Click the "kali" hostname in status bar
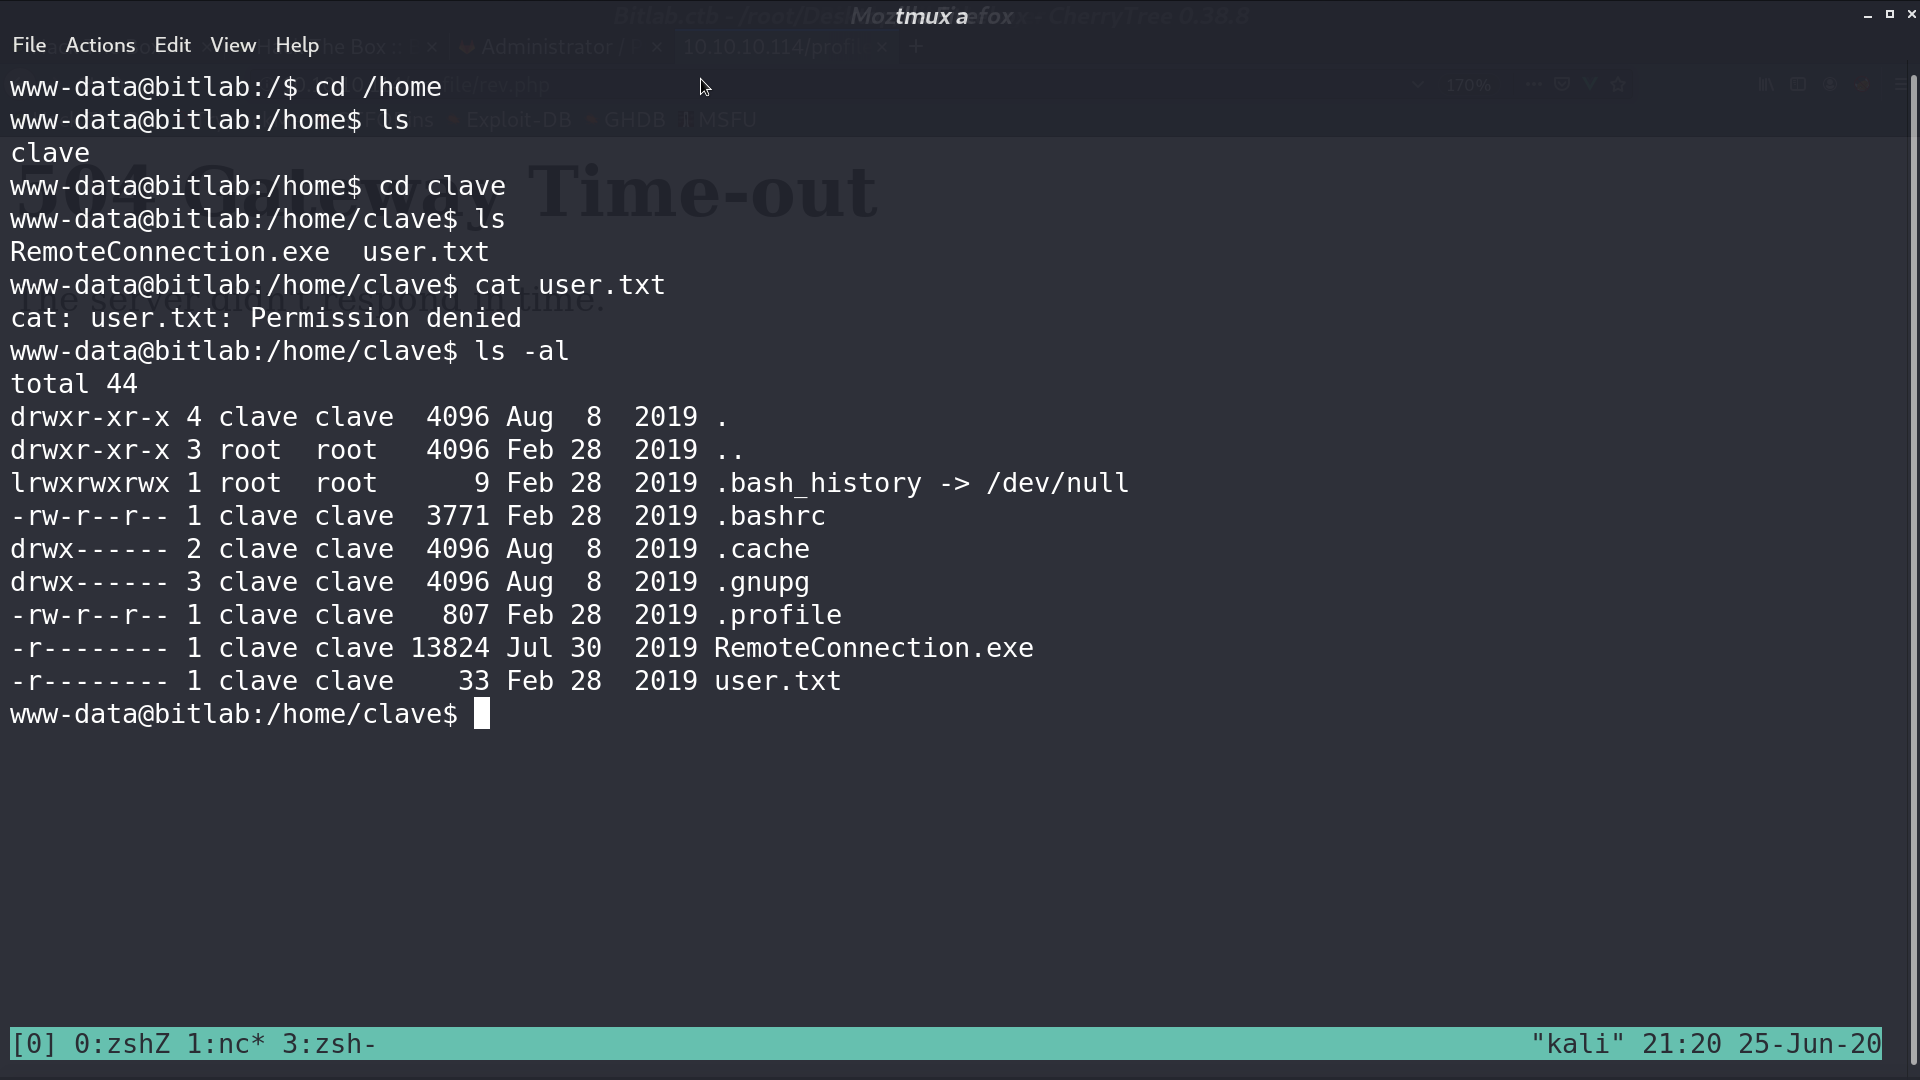Viewport: 1920px width, 1080px height. coord(1578,1044)
